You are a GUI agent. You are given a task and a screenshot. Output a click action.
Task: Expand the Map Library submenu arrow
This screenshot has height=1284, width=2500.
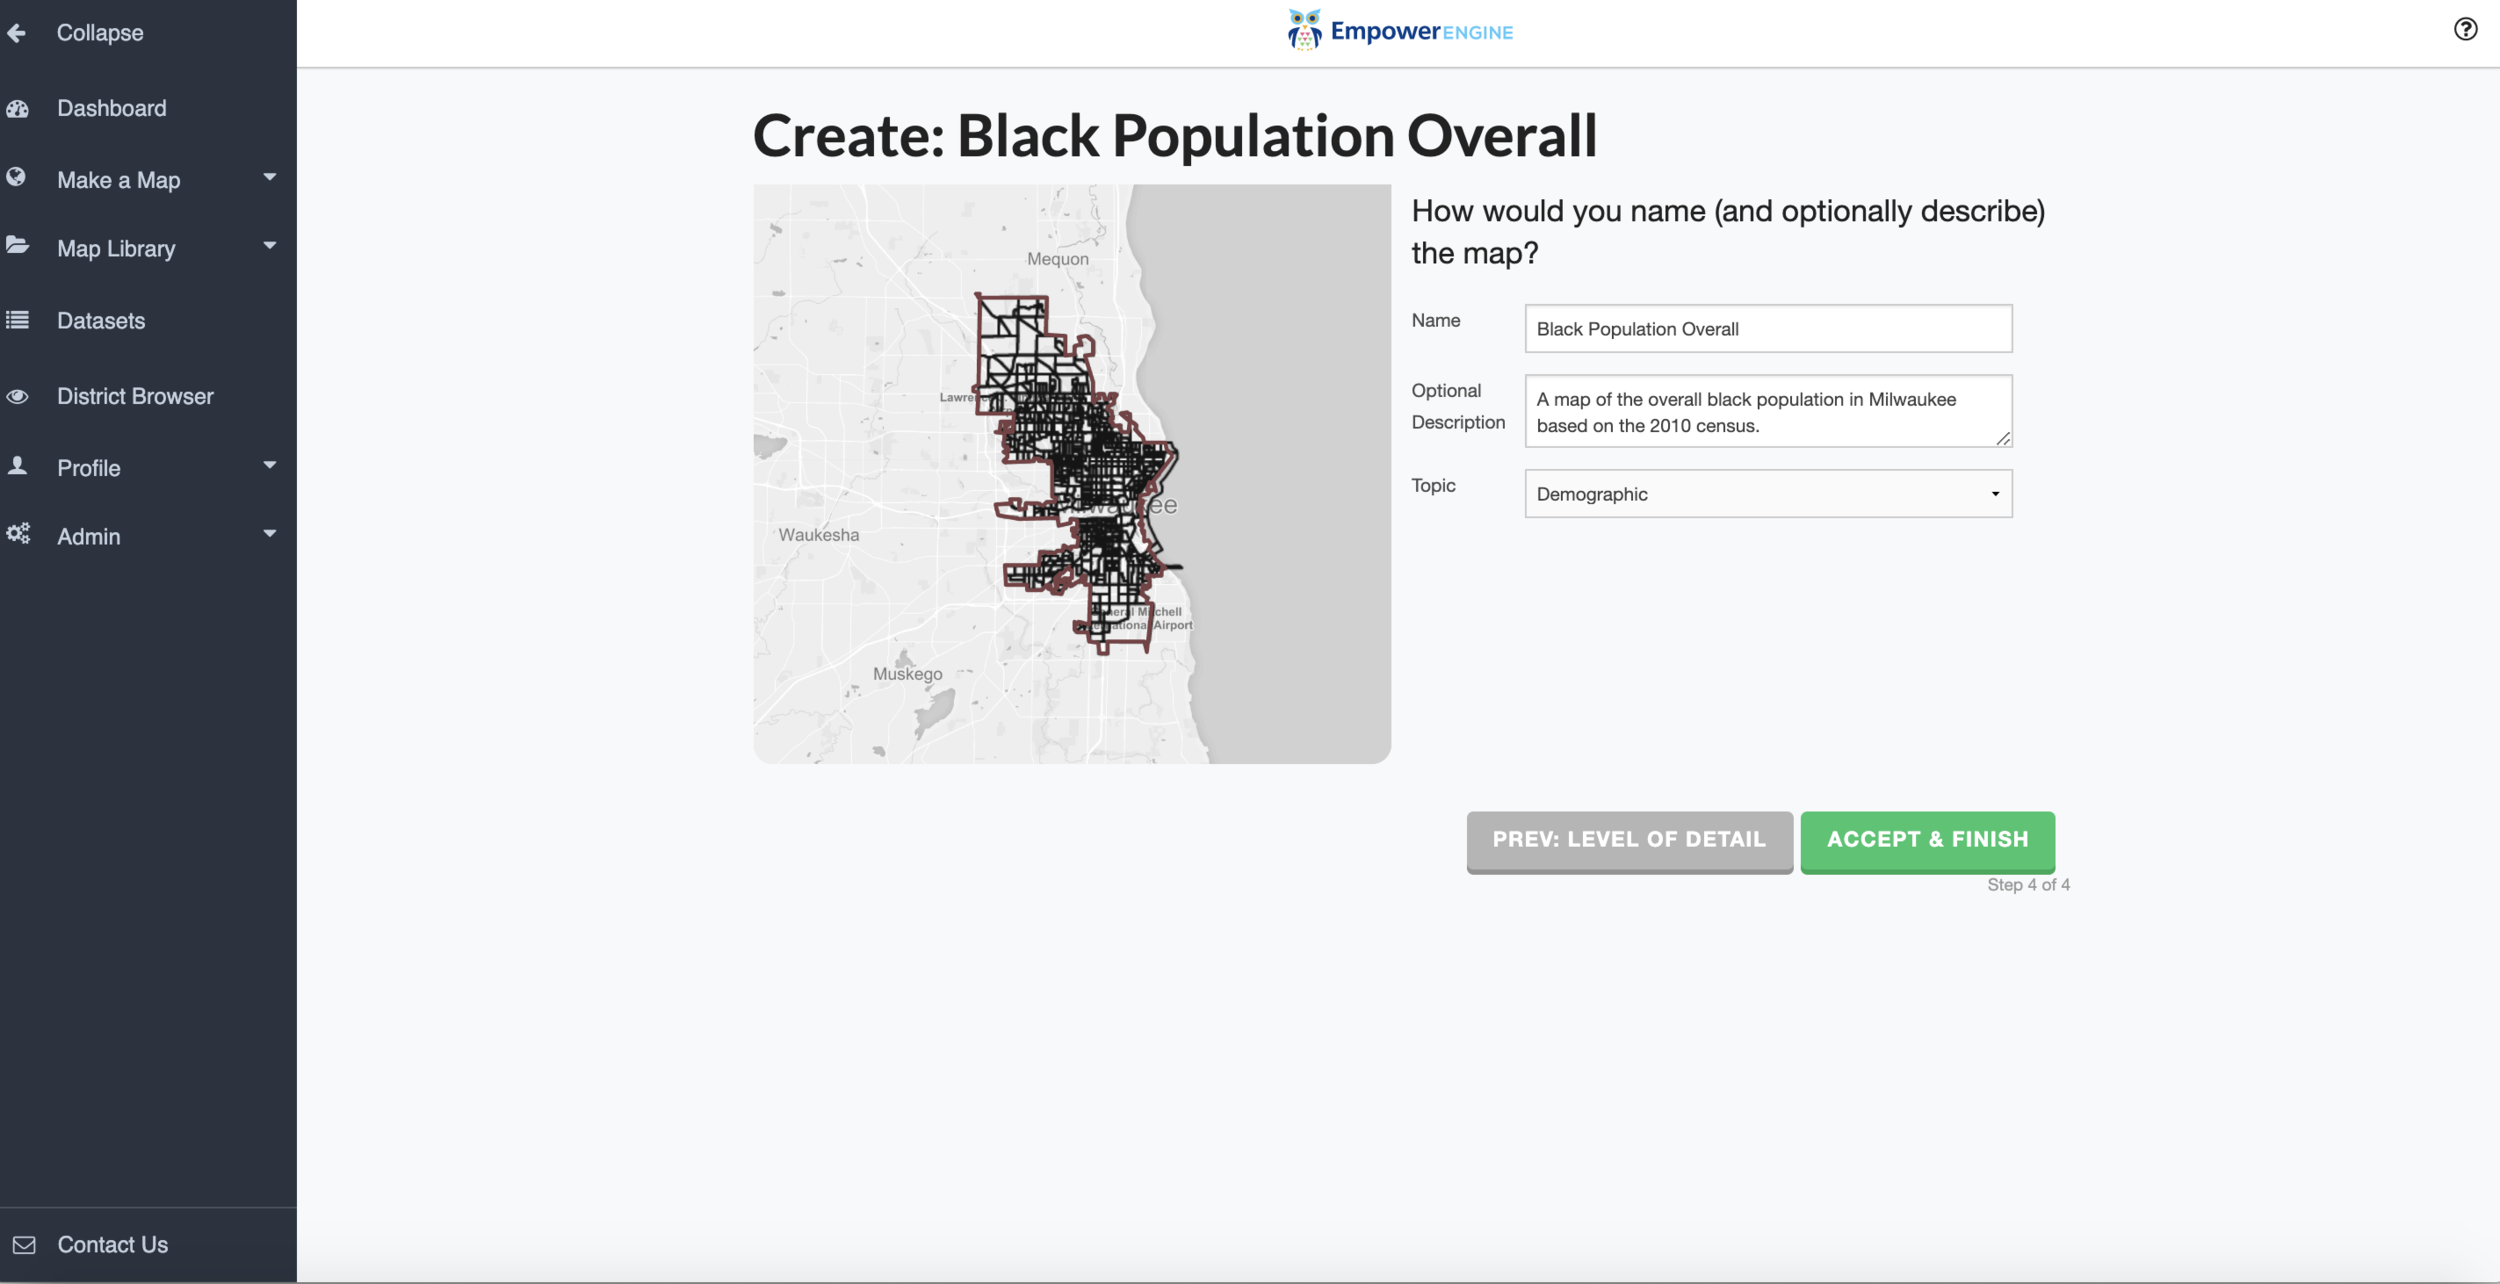pyautogui.click(x=269, y=246)
